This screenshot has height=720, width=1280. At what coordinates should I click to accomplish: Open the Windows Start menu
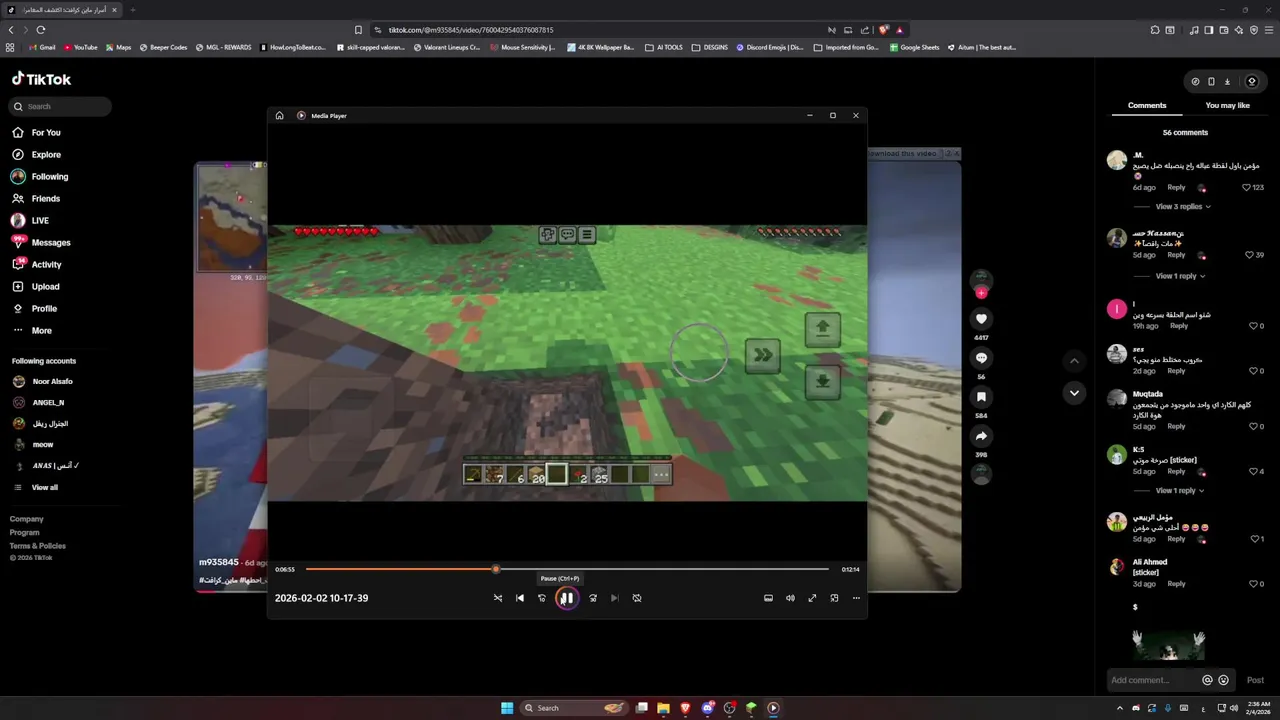pos(507,708)
